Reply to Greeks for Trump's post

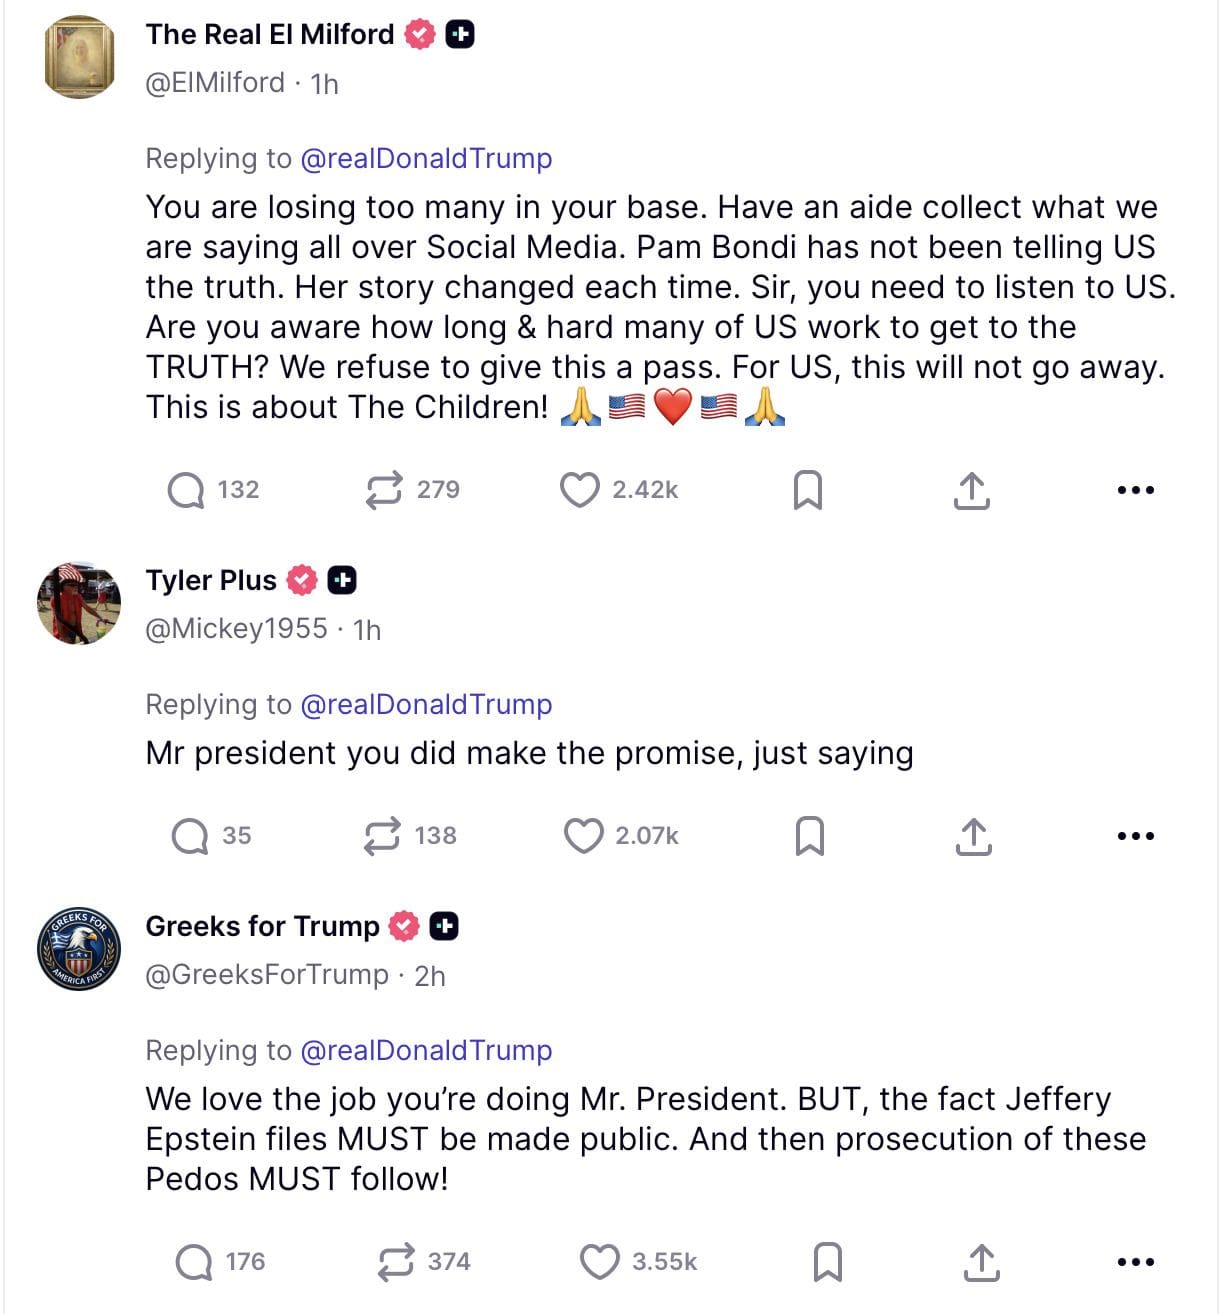point(194,1262)
